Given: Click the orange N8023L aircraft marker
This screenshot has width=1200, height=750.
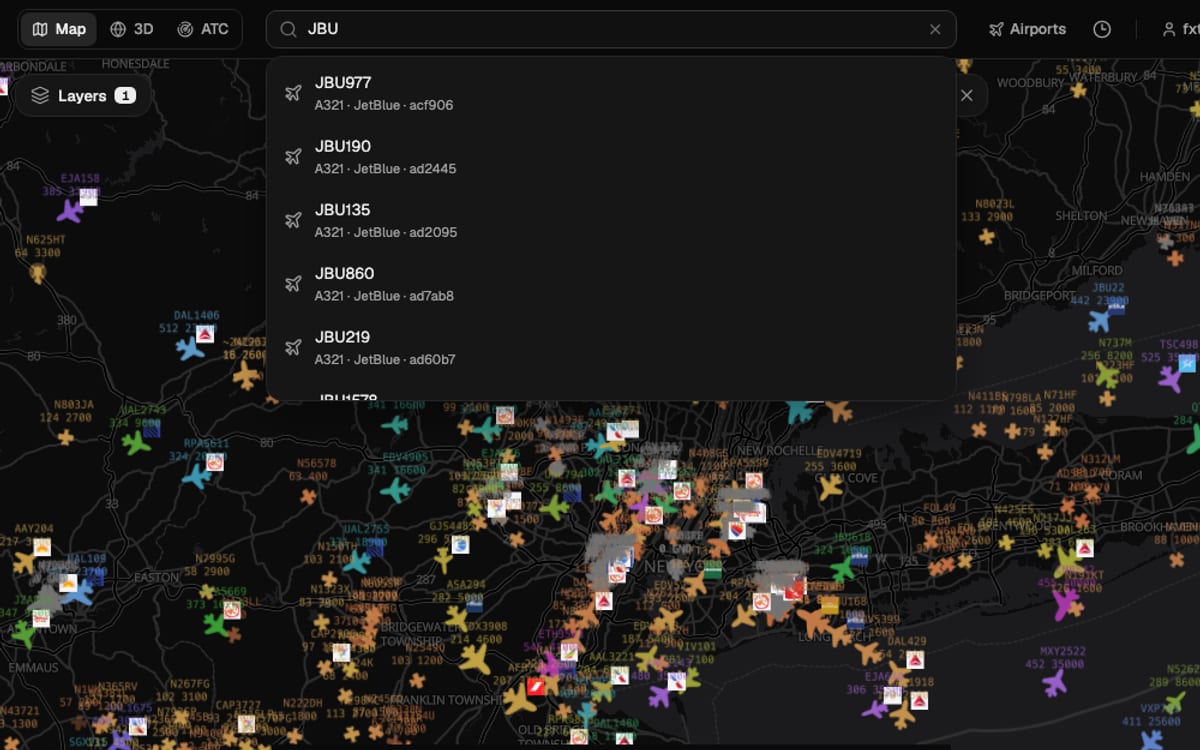Looking at the screenshot, I should (987, 236).
